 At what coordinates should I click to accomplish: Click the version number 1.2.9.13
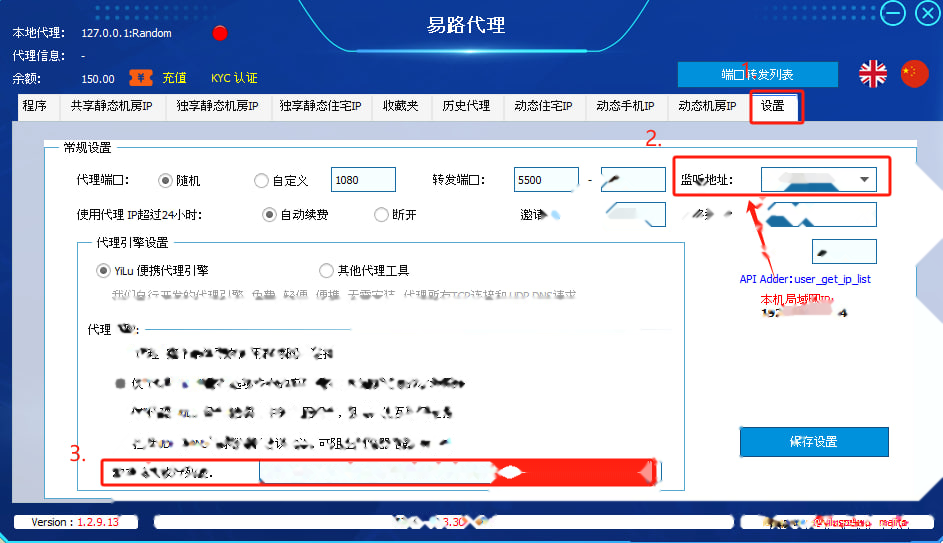coord(98,522)
